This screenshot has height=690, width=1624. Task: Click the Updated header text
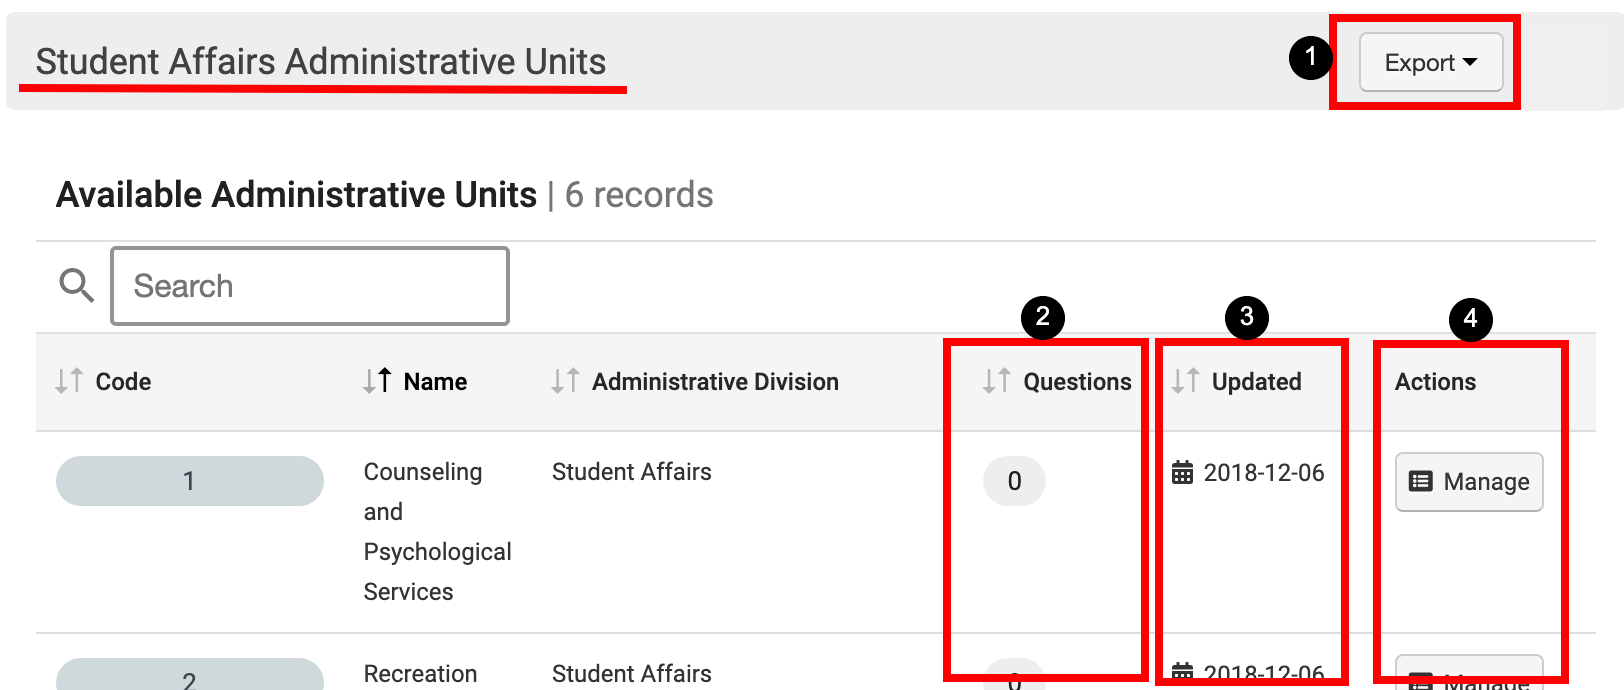[x=1256, y=382]
